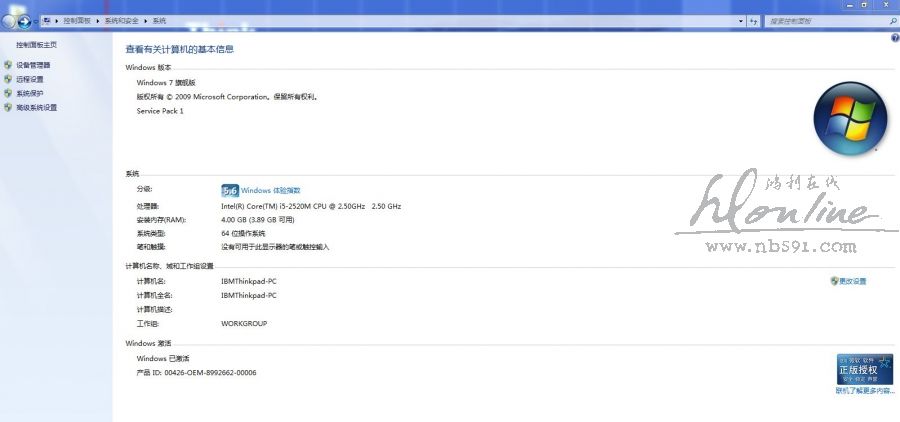Select the 系统和安全 breadcrumb segment
This screenshot has height=422, width=900.
[124, 20]
